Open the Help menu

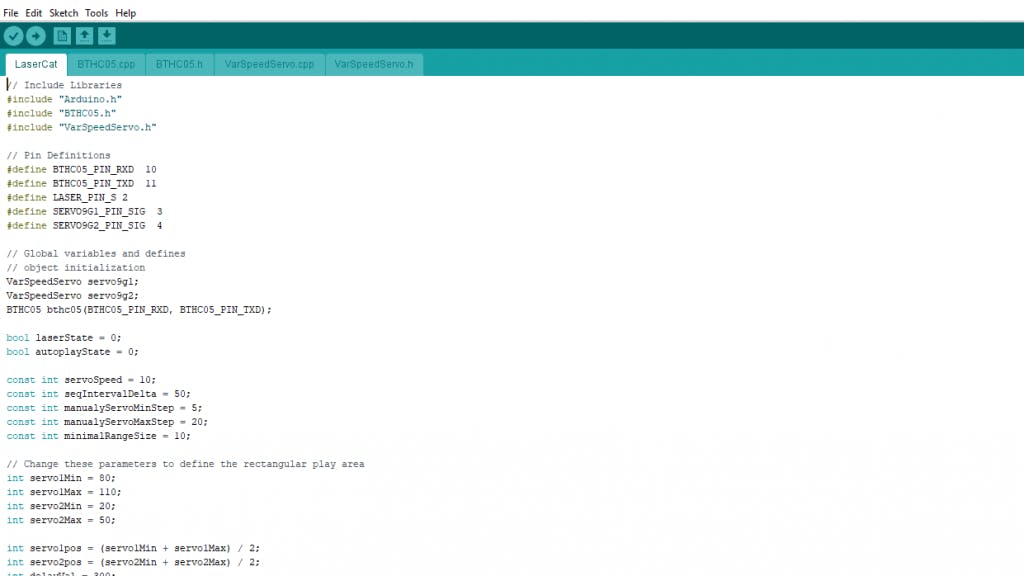126,13
